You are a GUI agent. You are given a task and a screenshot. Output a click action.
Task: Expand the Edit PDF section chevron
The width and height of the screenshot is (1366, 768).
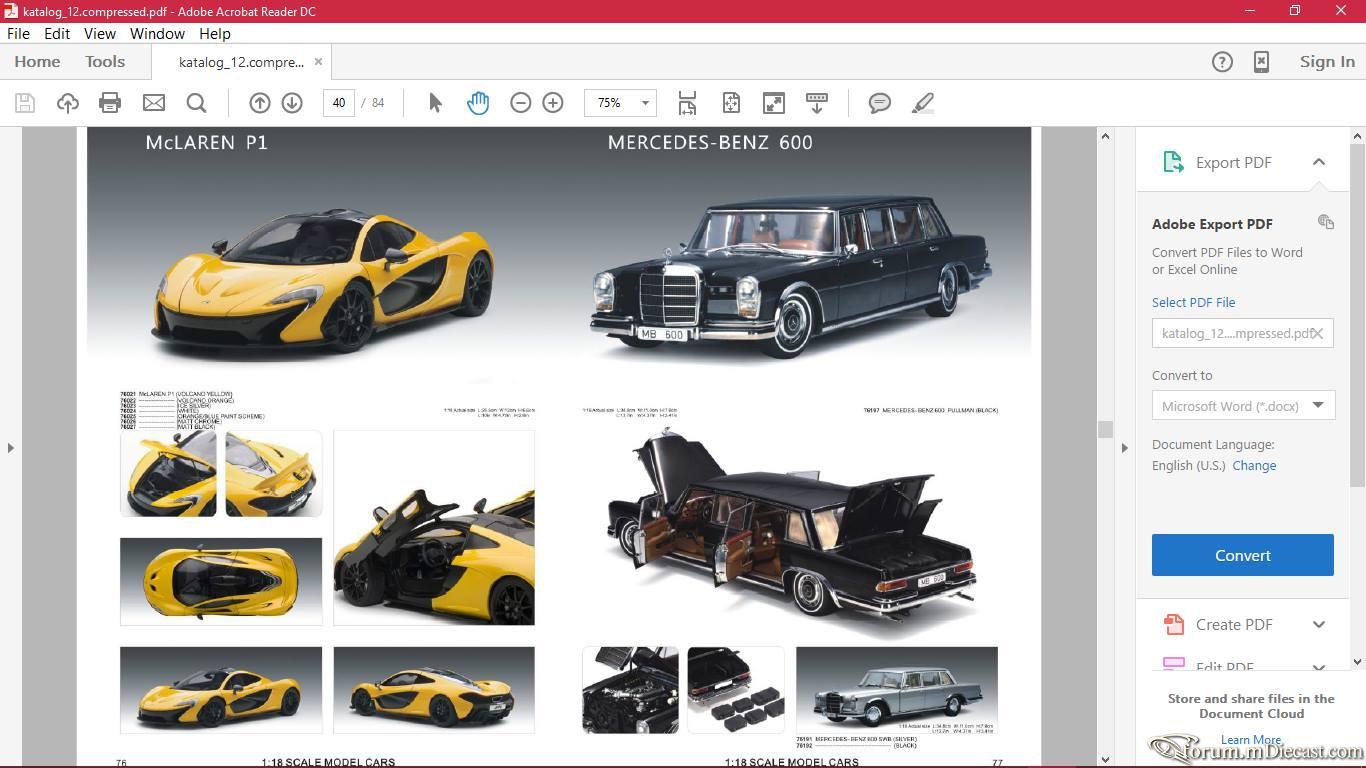pos(1319,666)
